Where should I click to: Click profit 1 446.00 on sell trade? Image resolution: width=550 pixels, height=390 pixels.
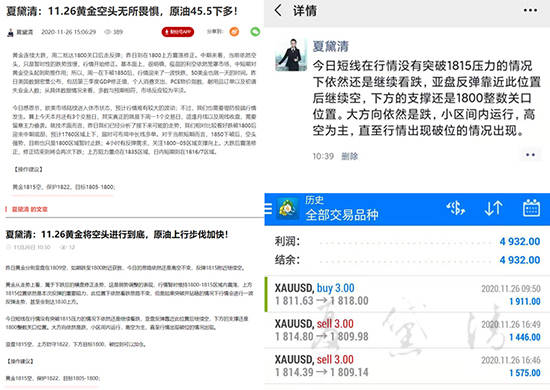[x=525, y=337]
